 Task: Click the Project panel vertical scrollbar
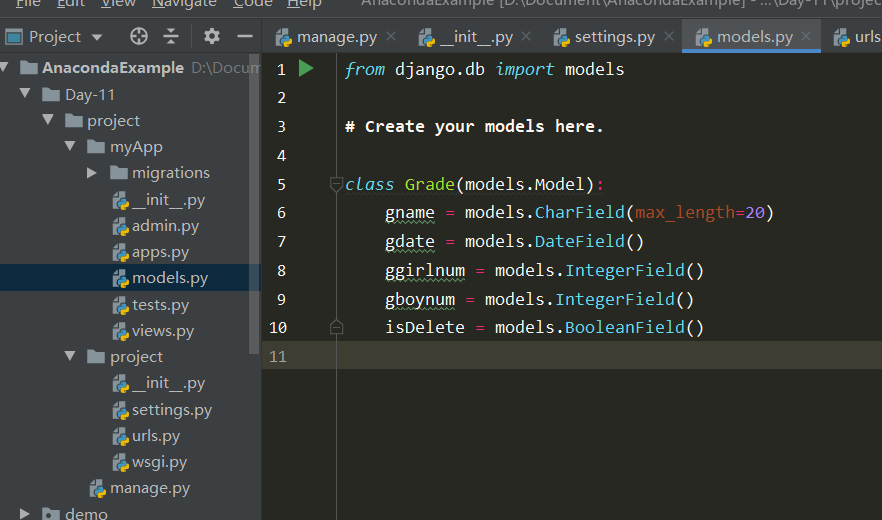pos(254,204)
